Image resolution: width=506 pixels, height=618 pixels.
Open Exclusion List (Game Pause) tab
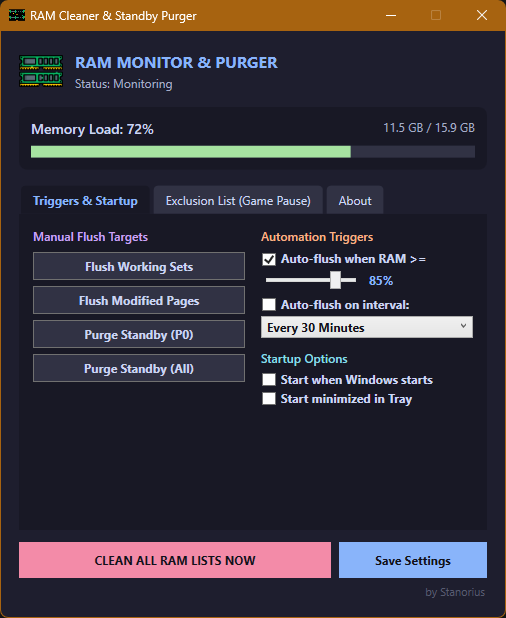click(x=238, y=201)
